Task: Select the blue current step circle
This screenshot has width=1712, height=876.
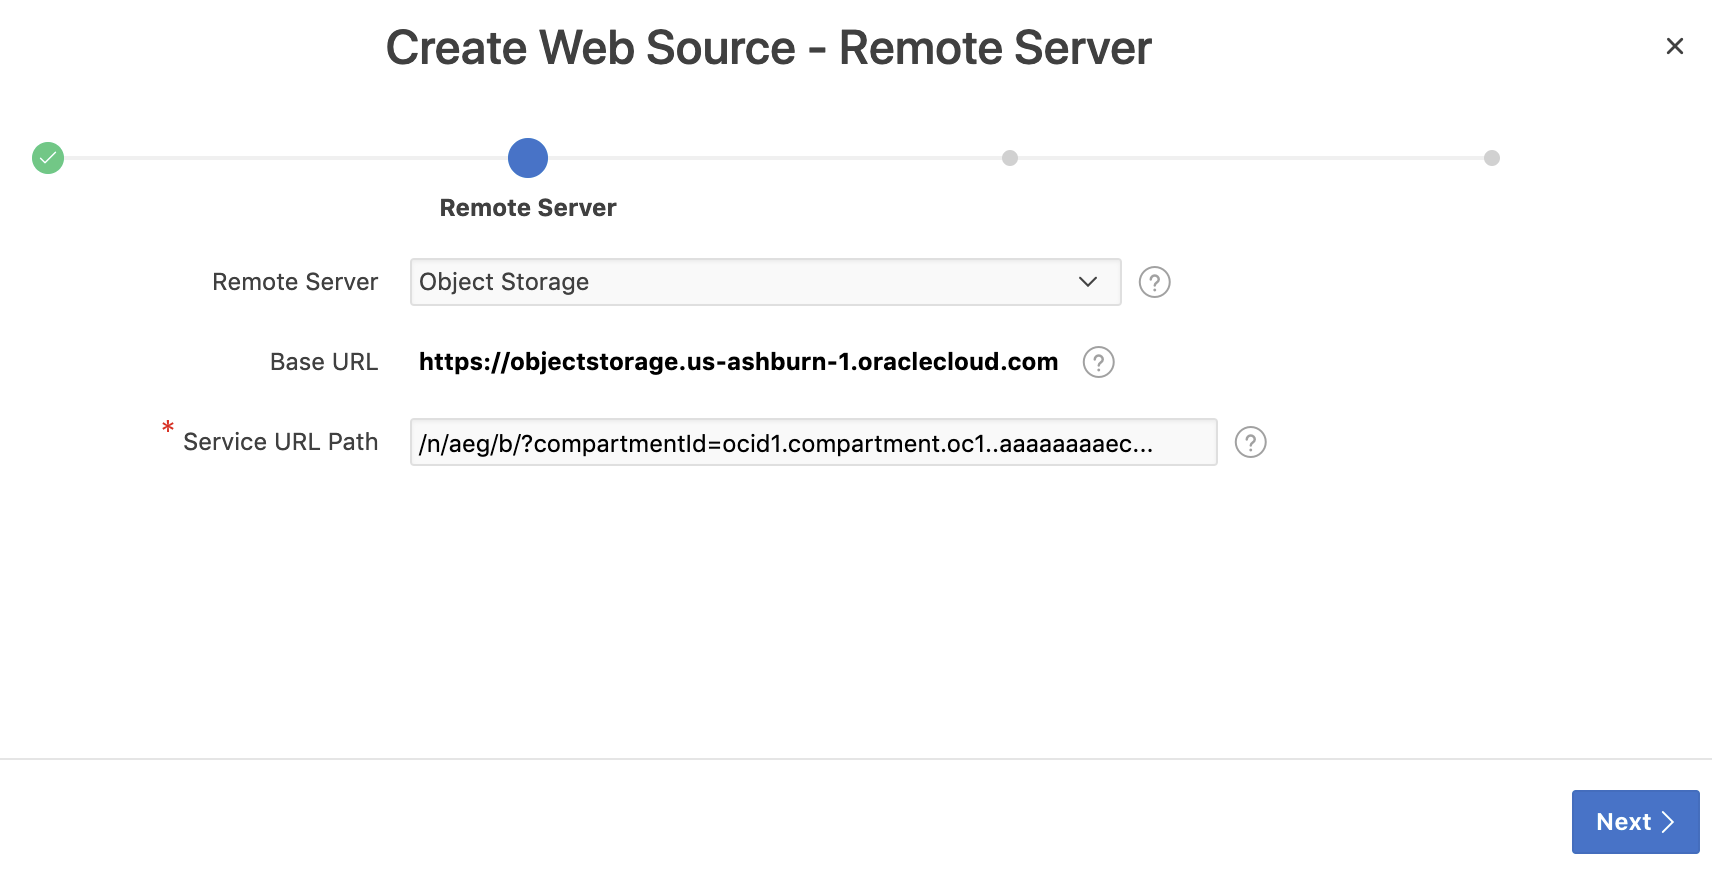Action: [528, 158]
